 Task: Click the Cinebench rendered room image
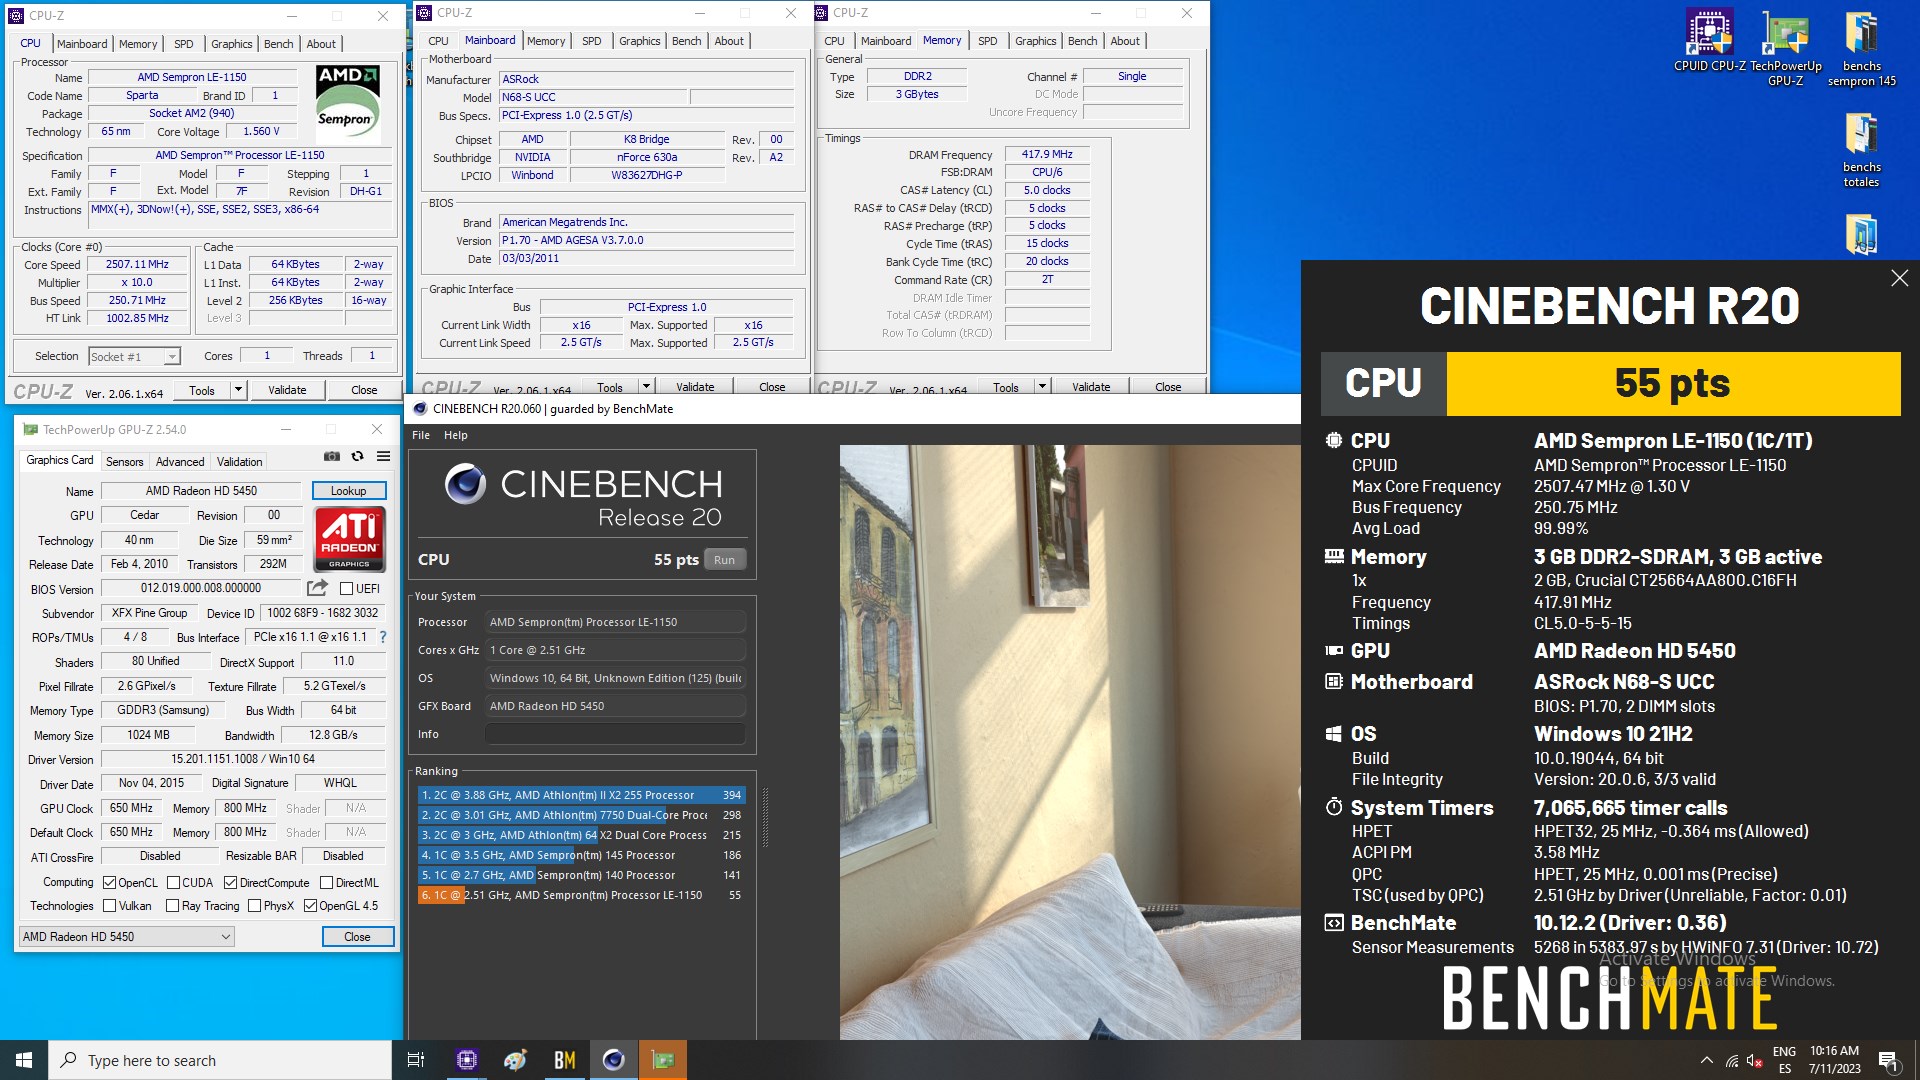(x=1070, y=742)
